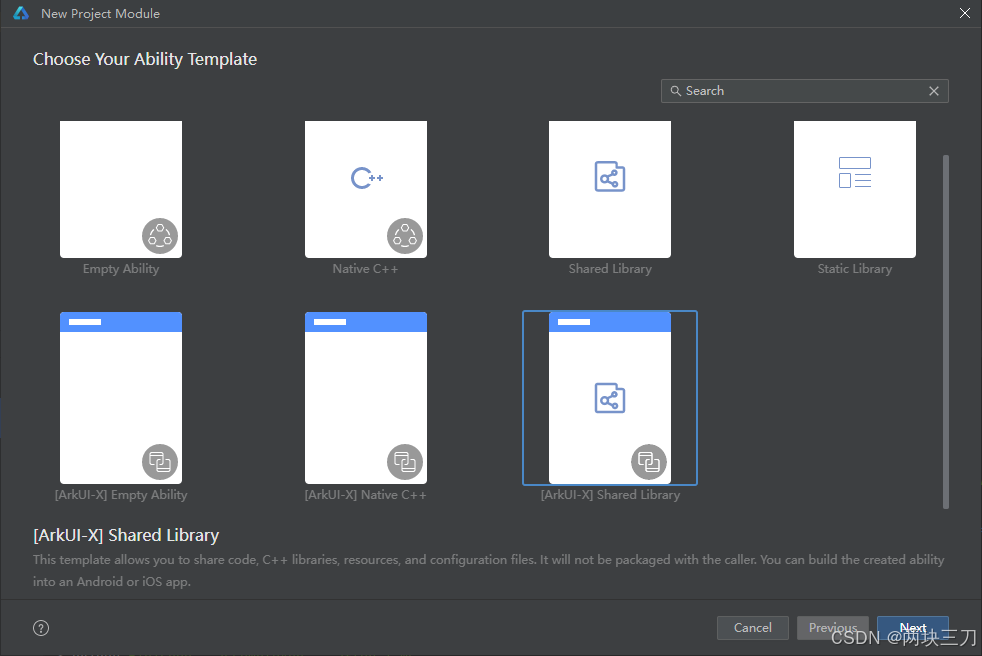Image resolution: width=982 pixels, height=656 pixels.
Task: Pick the [ArkUI-X] Empty Ability template
Action: tap(121, 398)
